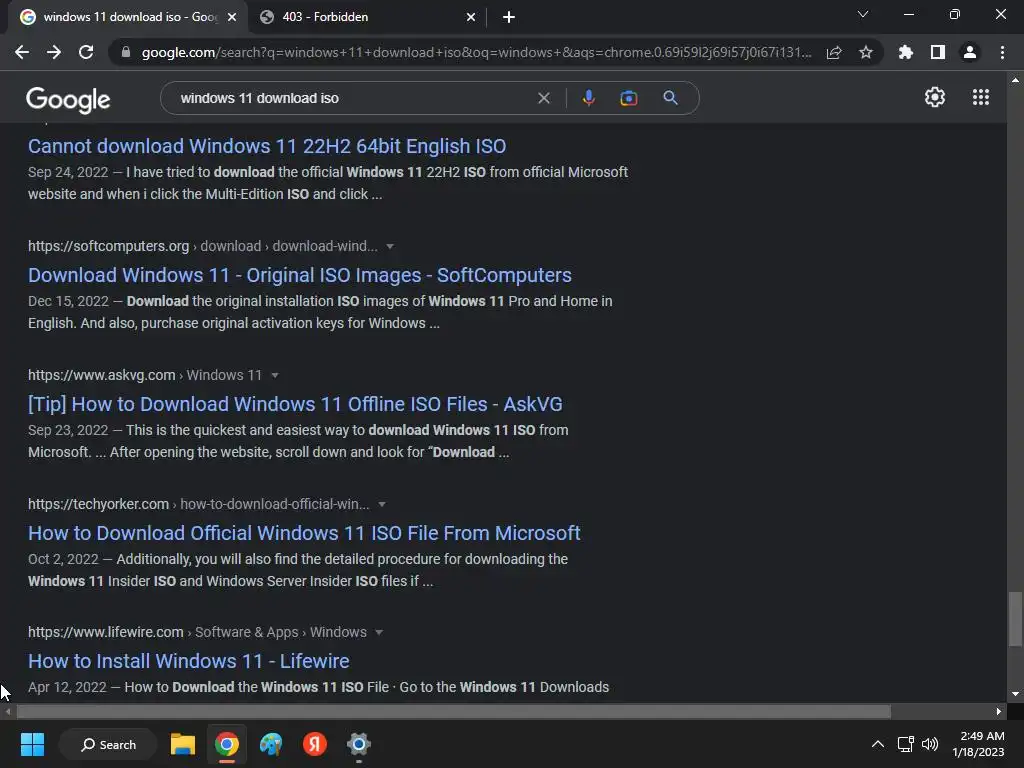Open the Chrome extensions puzzle menu

click(906, 52)
